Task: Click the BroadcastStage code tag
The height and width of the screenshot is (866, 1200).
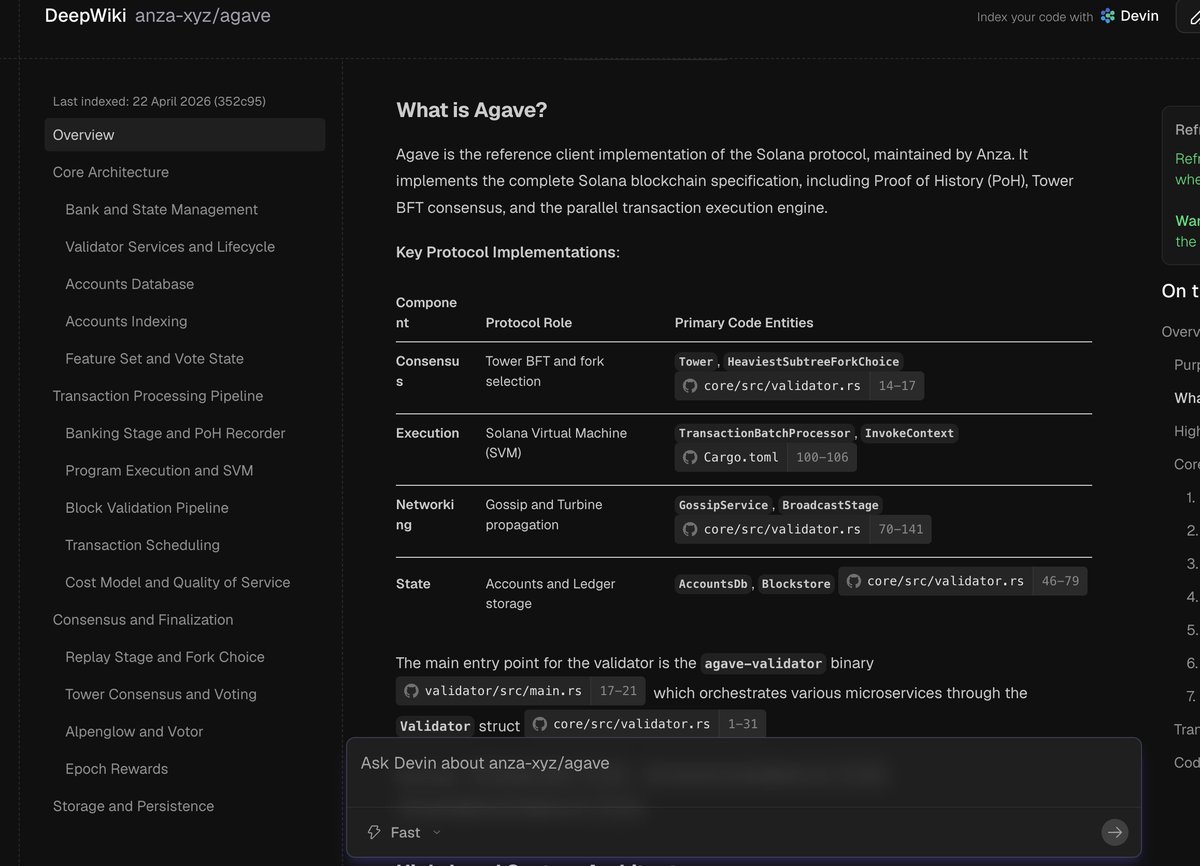Action: coord(830,505)
